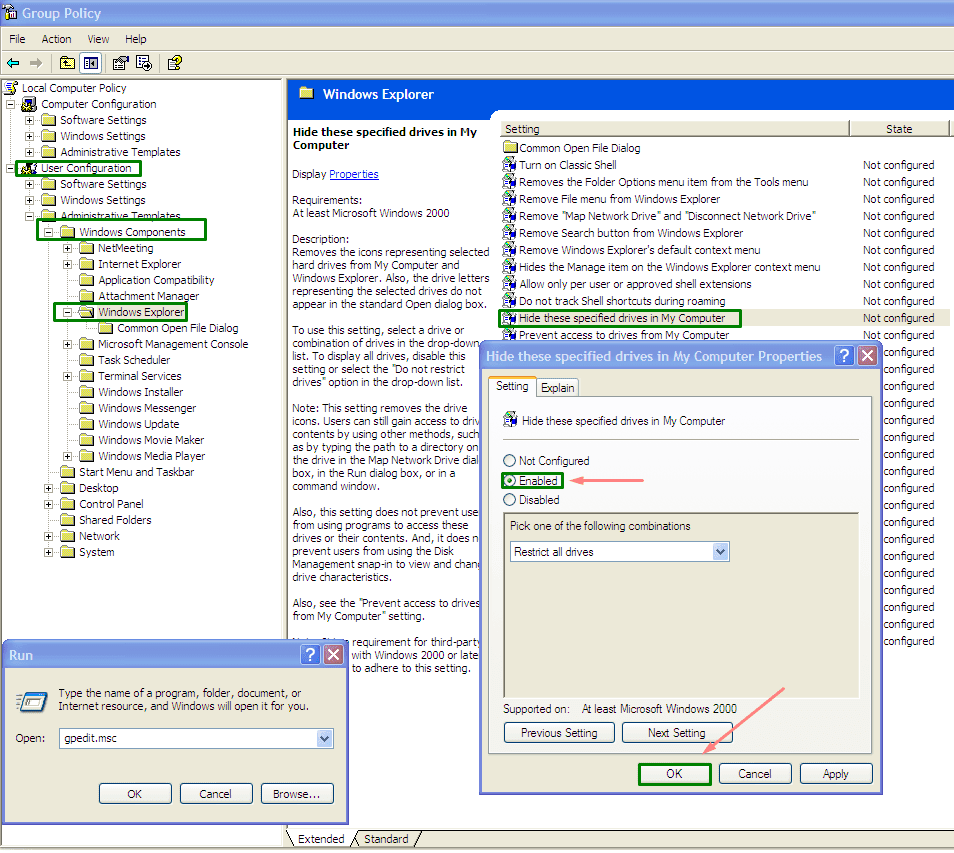This screenshot has height=853, width=954.
Task: Open the Action menu
Action: [56, 39]
